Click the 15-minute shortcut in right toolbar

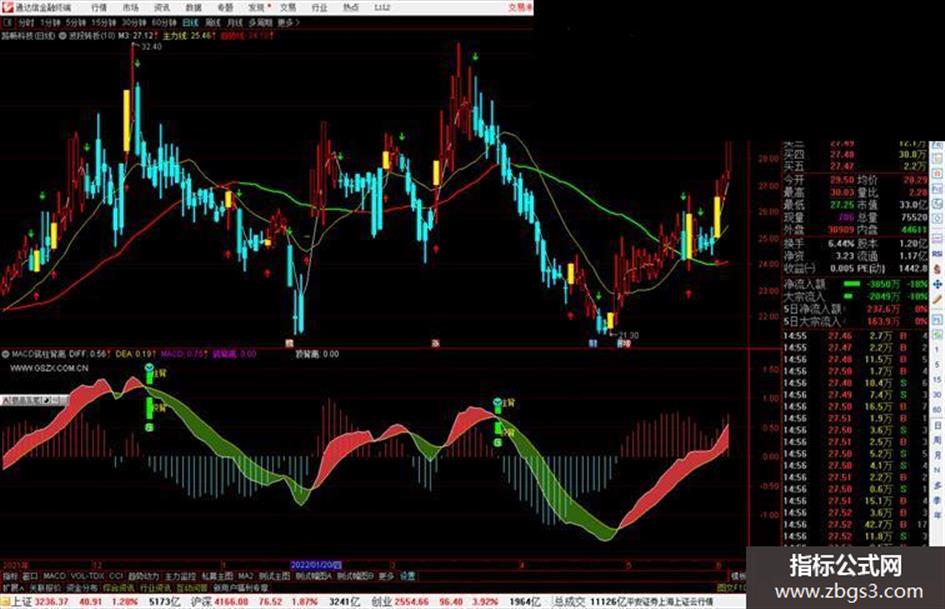937,380
